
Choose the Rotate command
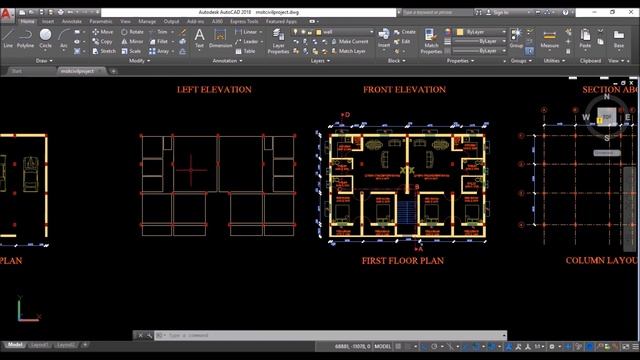(132, 32)
